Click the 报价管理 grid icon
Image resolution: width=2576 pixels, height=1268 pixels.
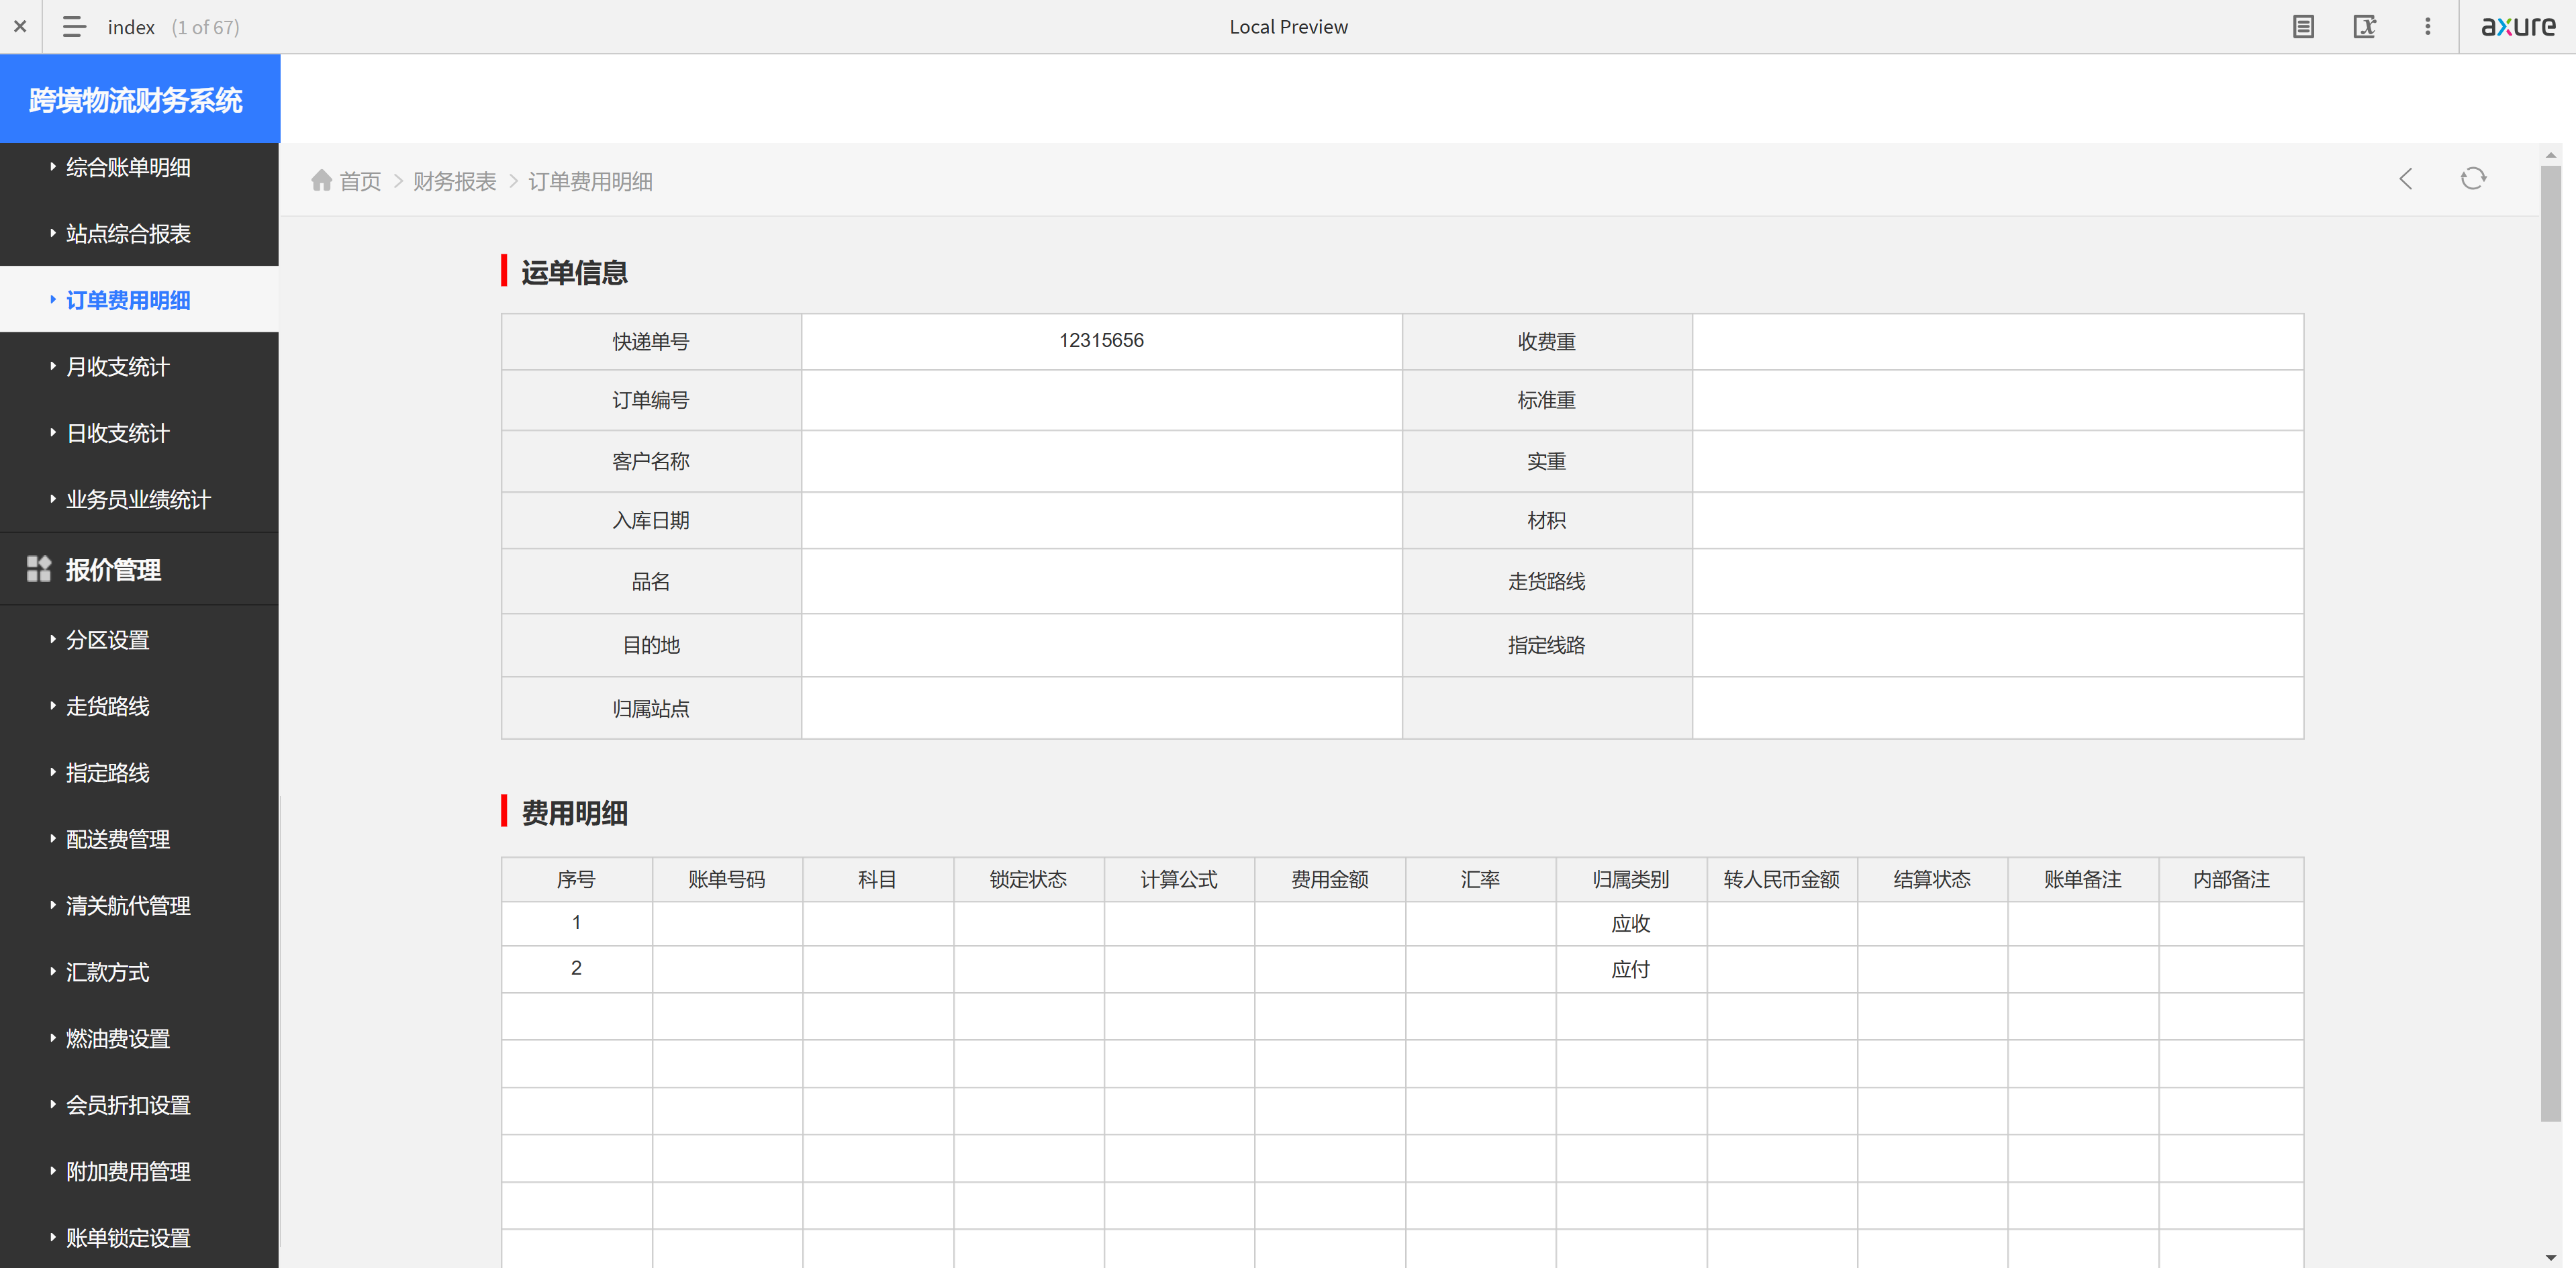click(x=39, y=569)
